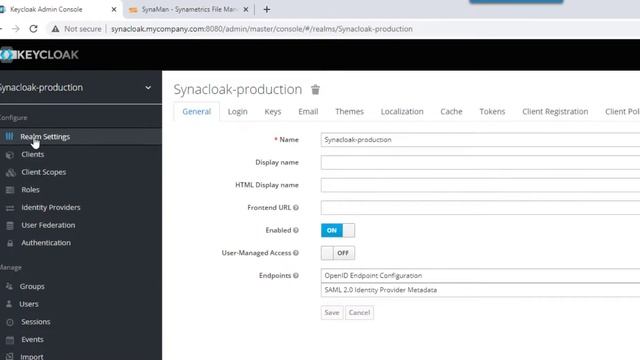Switch to the General tab
The width and height of the screenshot is (640, 360).
(x=197, y=111)
